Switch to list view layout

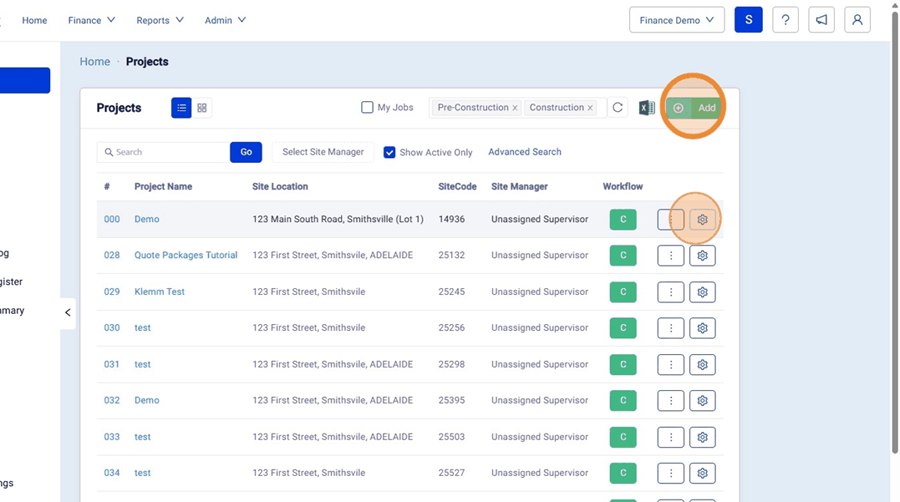click(x=181, y=108)
